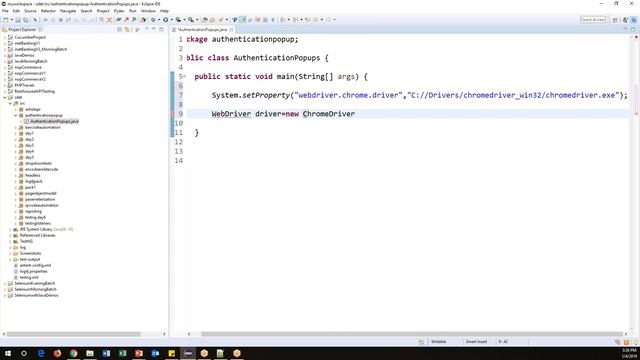
Task: Click the New file toolbar icon
Action: point(5,20)
